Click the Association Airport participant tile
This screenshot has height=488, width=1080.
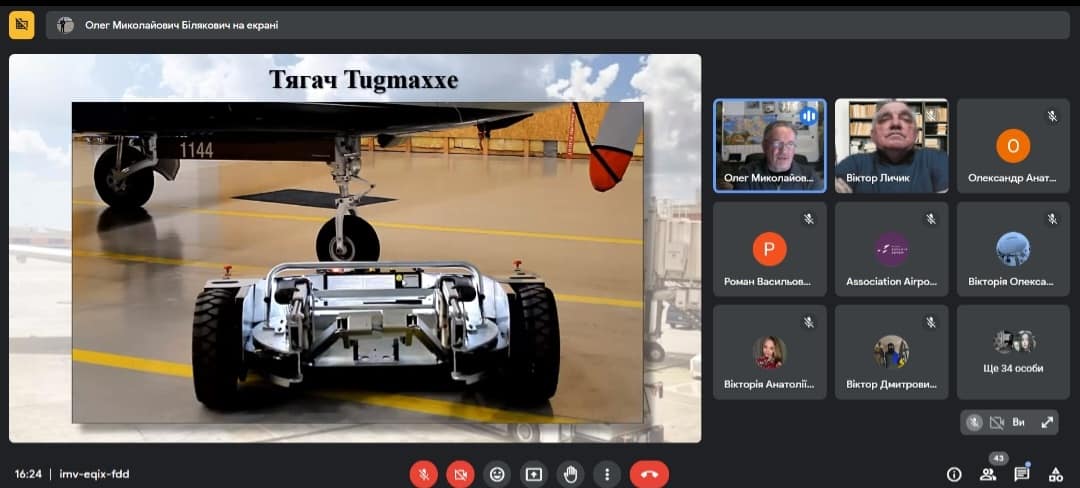pos(891,249)
